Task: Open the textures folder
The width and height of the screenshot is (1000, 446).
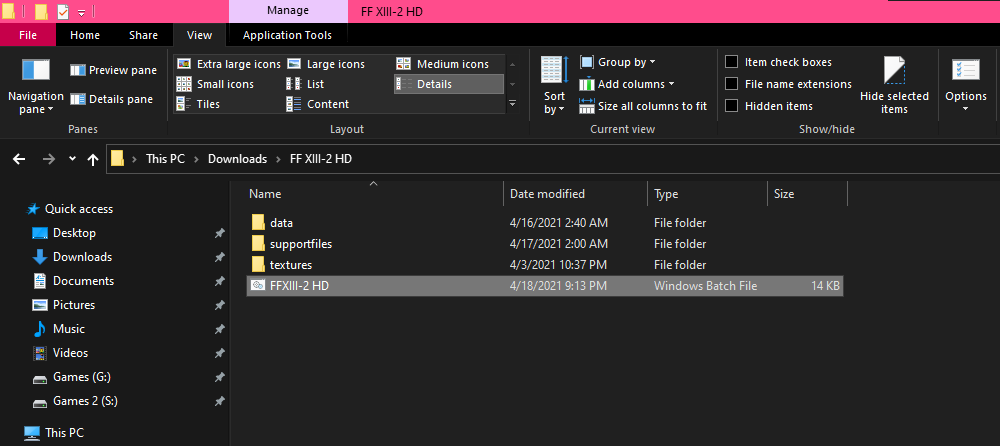Action: (291, 265)
